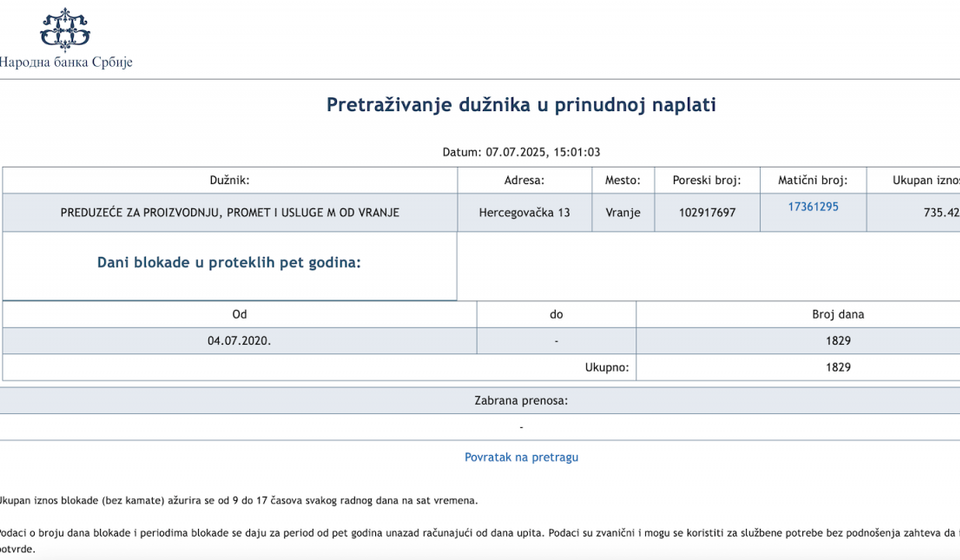Select the page heading Pretraživanje dužnika u prinudnoj naplati
960x560 pixels.
coord(521,105)
